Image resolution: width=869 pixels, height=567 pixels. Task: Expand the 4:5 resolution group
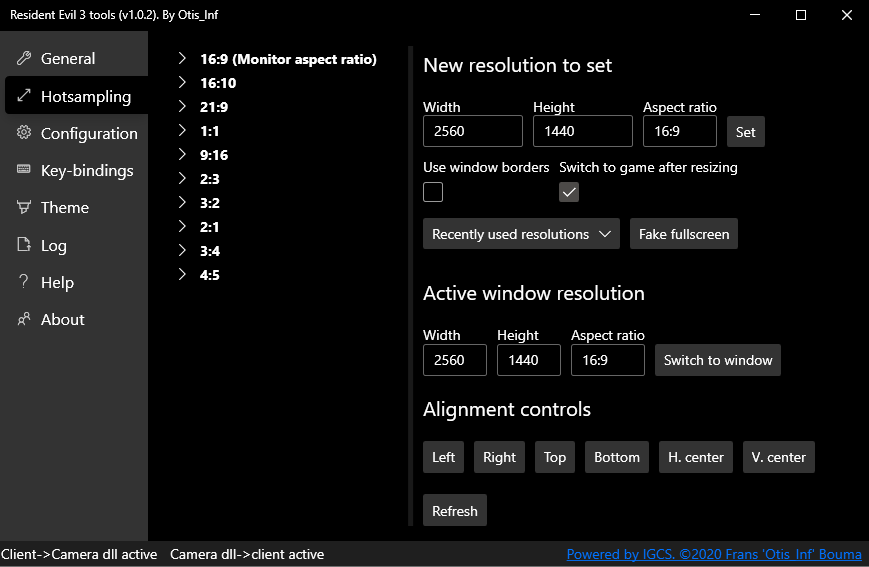click(182, 274)
